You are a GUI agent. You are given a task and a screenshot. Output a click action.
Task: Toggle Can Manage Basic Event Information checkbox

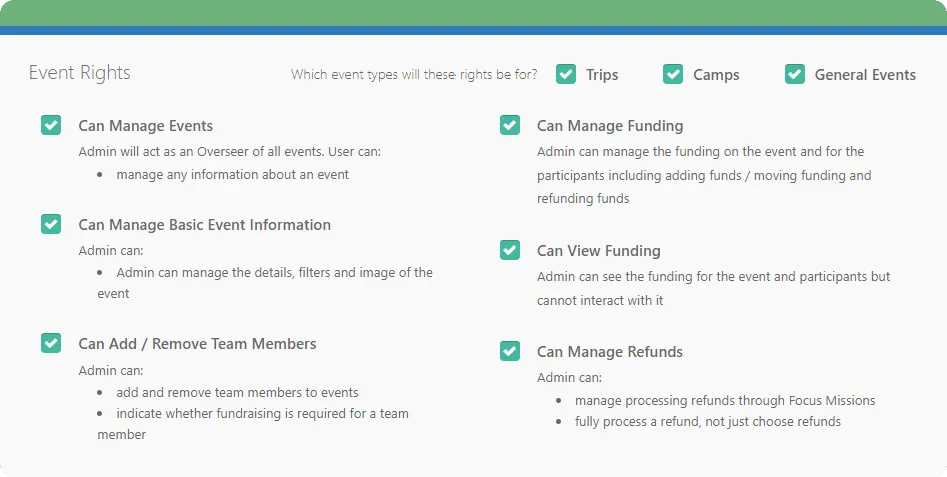(51, 224)
